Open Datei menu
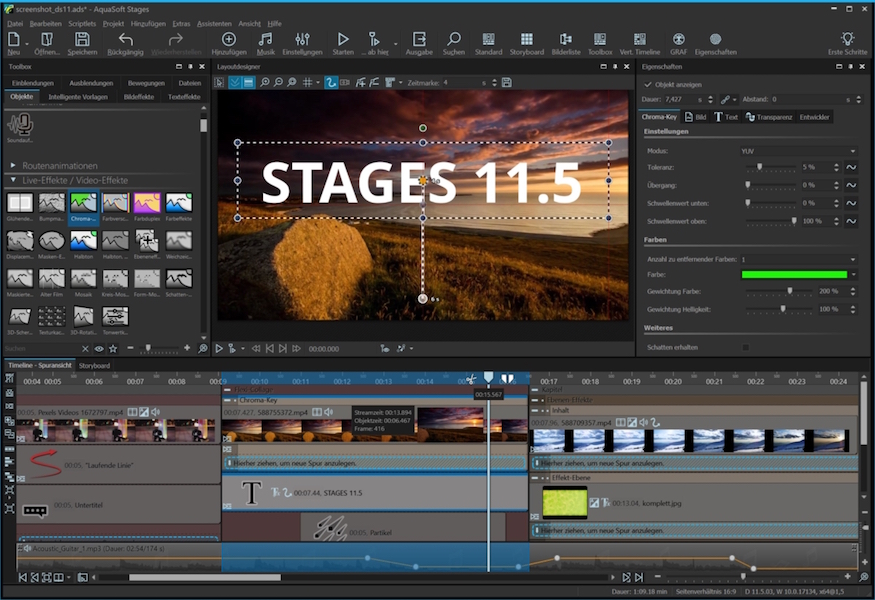The width and height of the screenshot is (875, 600). 15,23
